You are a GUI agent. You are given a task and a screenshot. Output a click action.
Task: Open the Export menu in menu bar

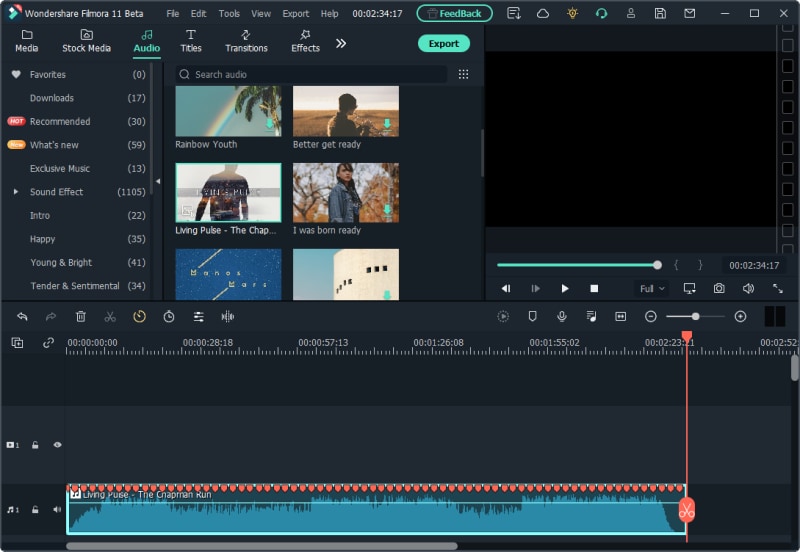(x=296, y=14)
